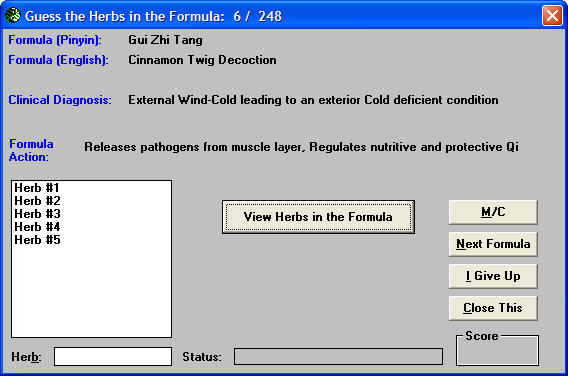The image size is (568, 376).
Task: Select Herb #2 in the list
Action: pos(37,201)
